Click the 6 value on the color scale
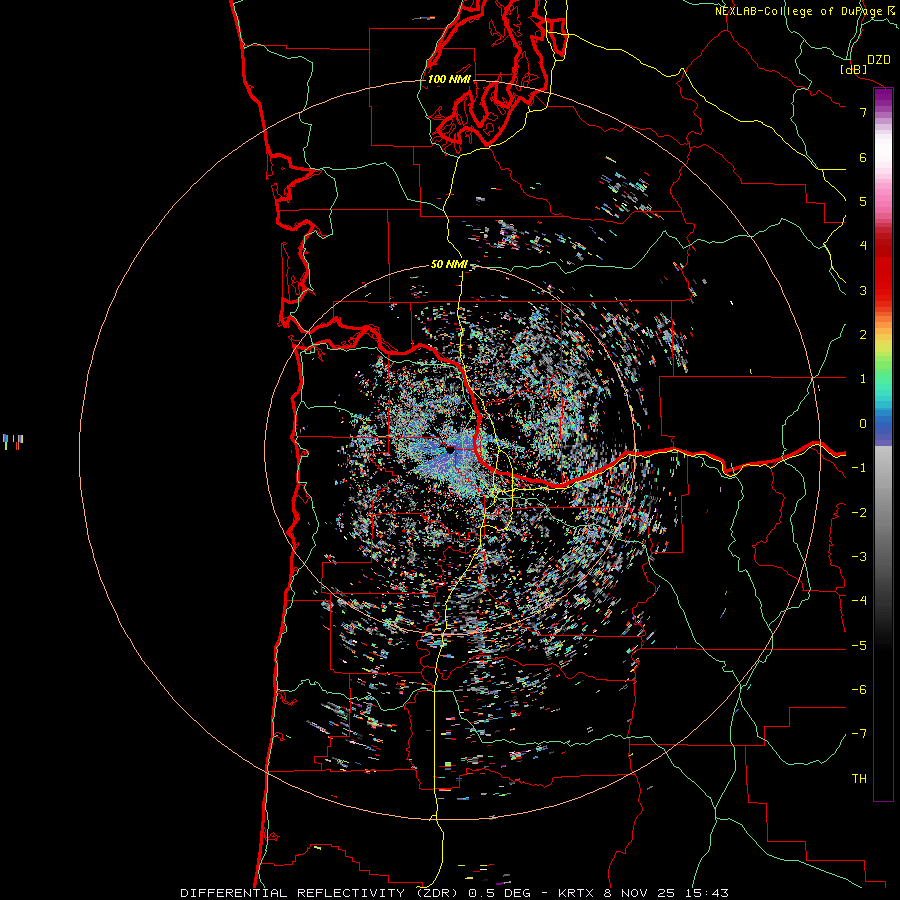 [863, 157]
